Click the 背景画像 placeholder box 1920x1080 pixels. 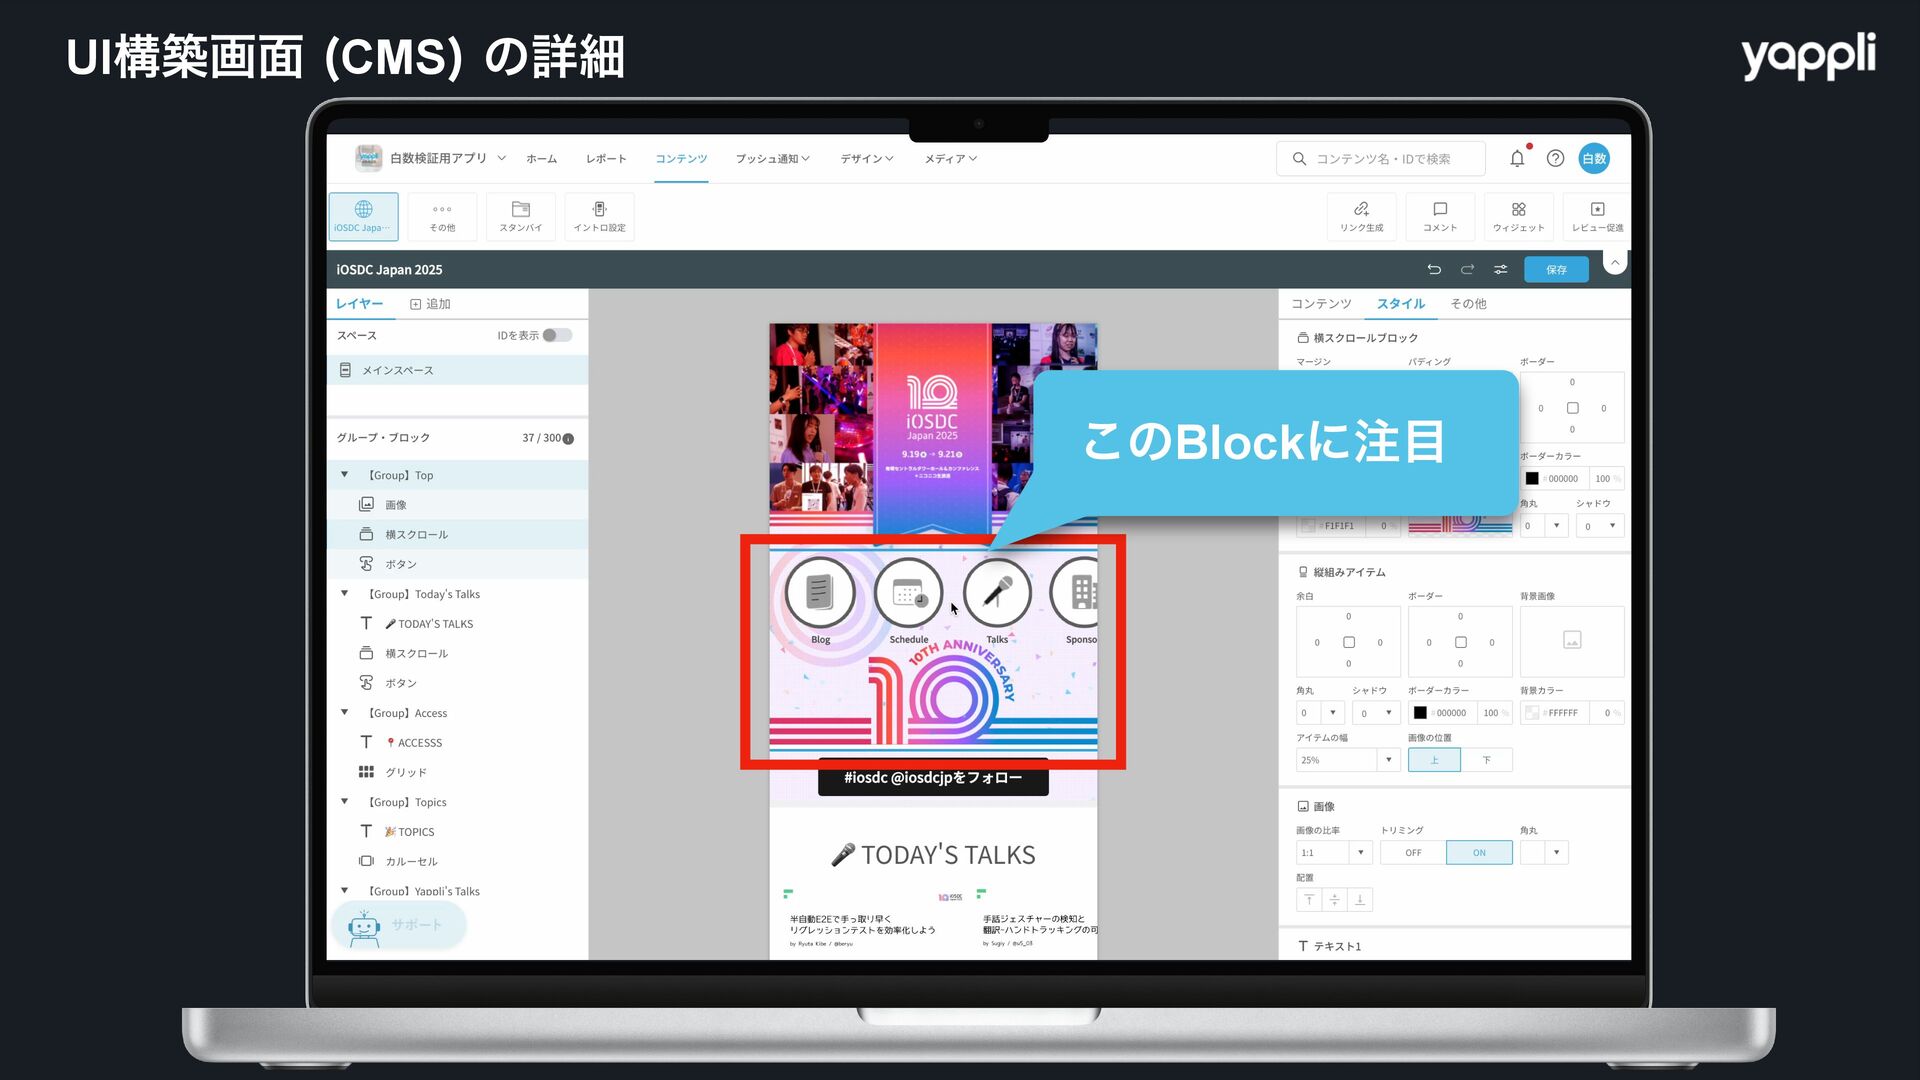click(x=1572, y=641)
